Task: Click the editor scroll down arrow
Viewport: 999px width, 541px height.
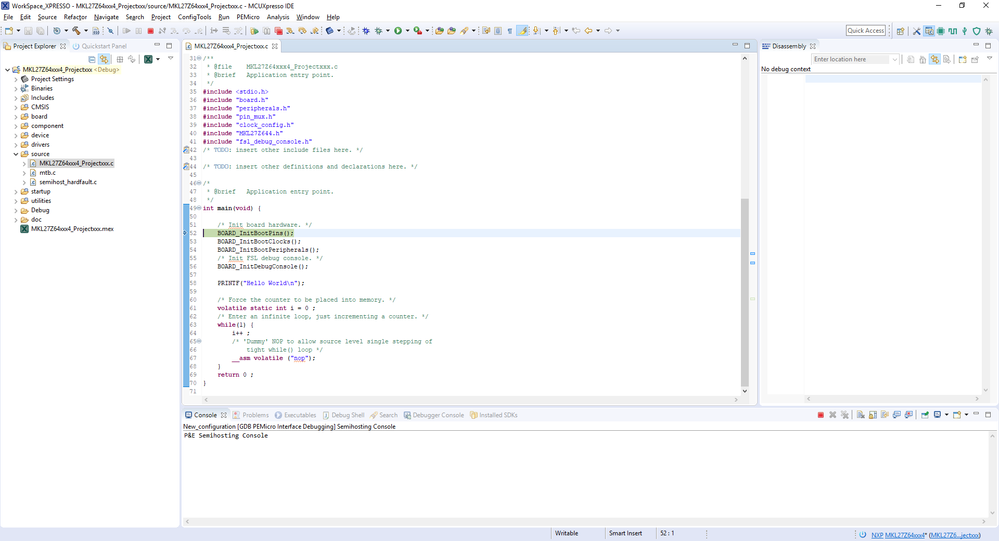Action: 744,391
